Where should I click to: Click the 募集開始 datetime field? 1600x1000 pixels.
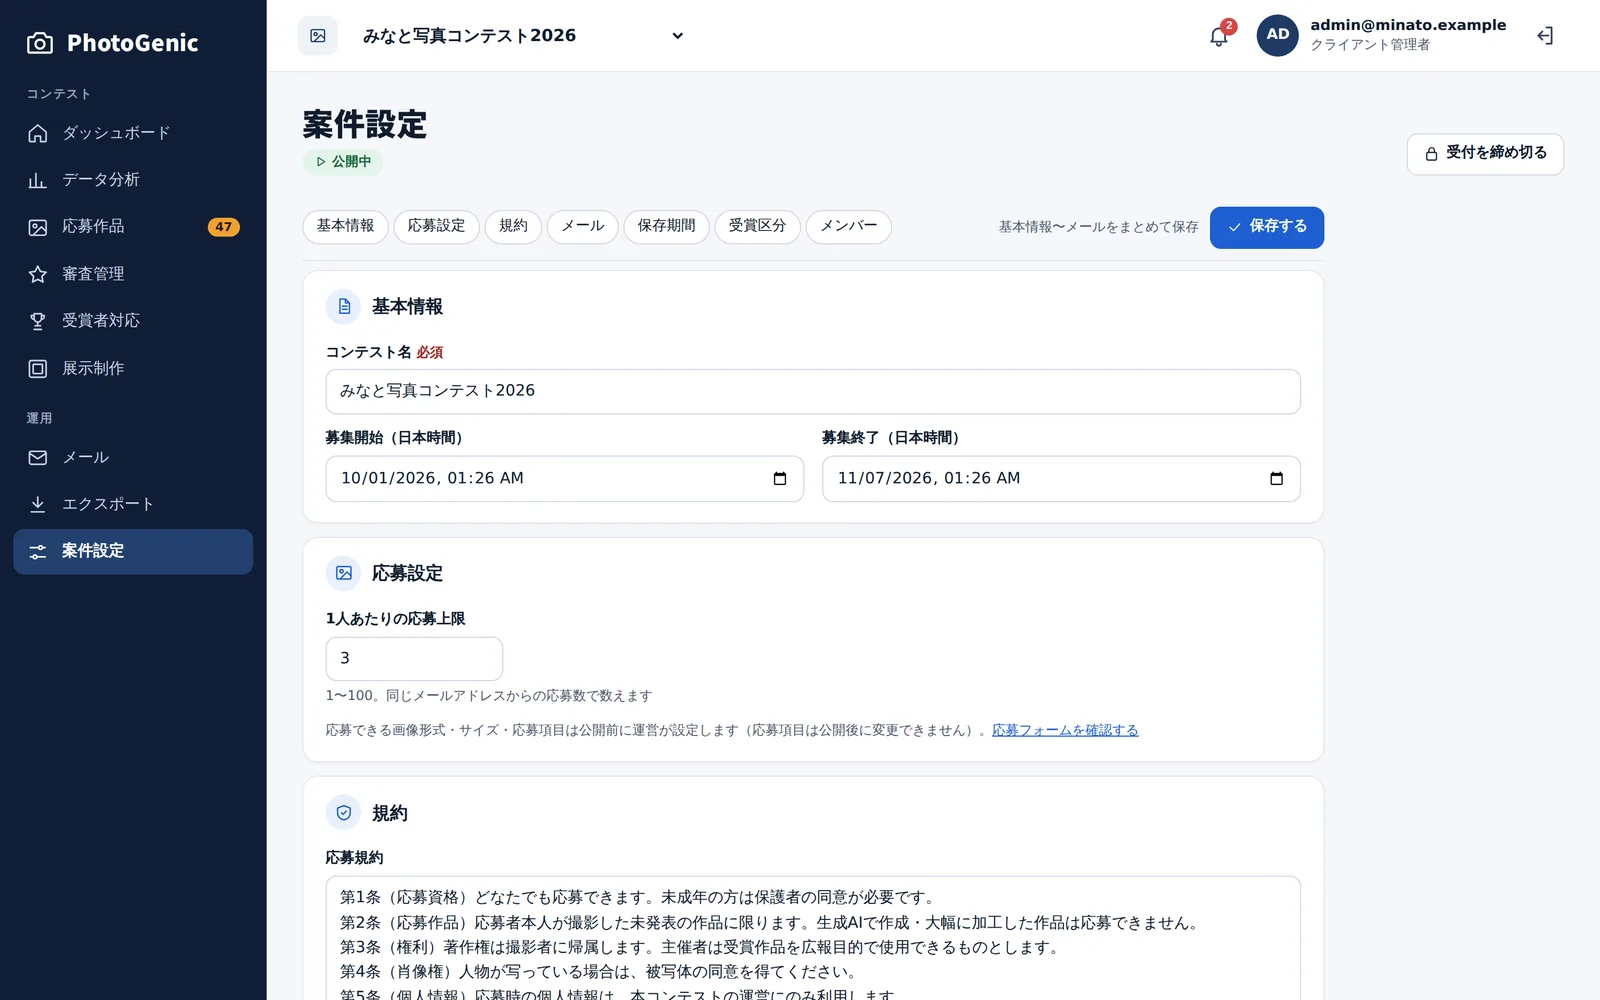click(x=565, y=479)
